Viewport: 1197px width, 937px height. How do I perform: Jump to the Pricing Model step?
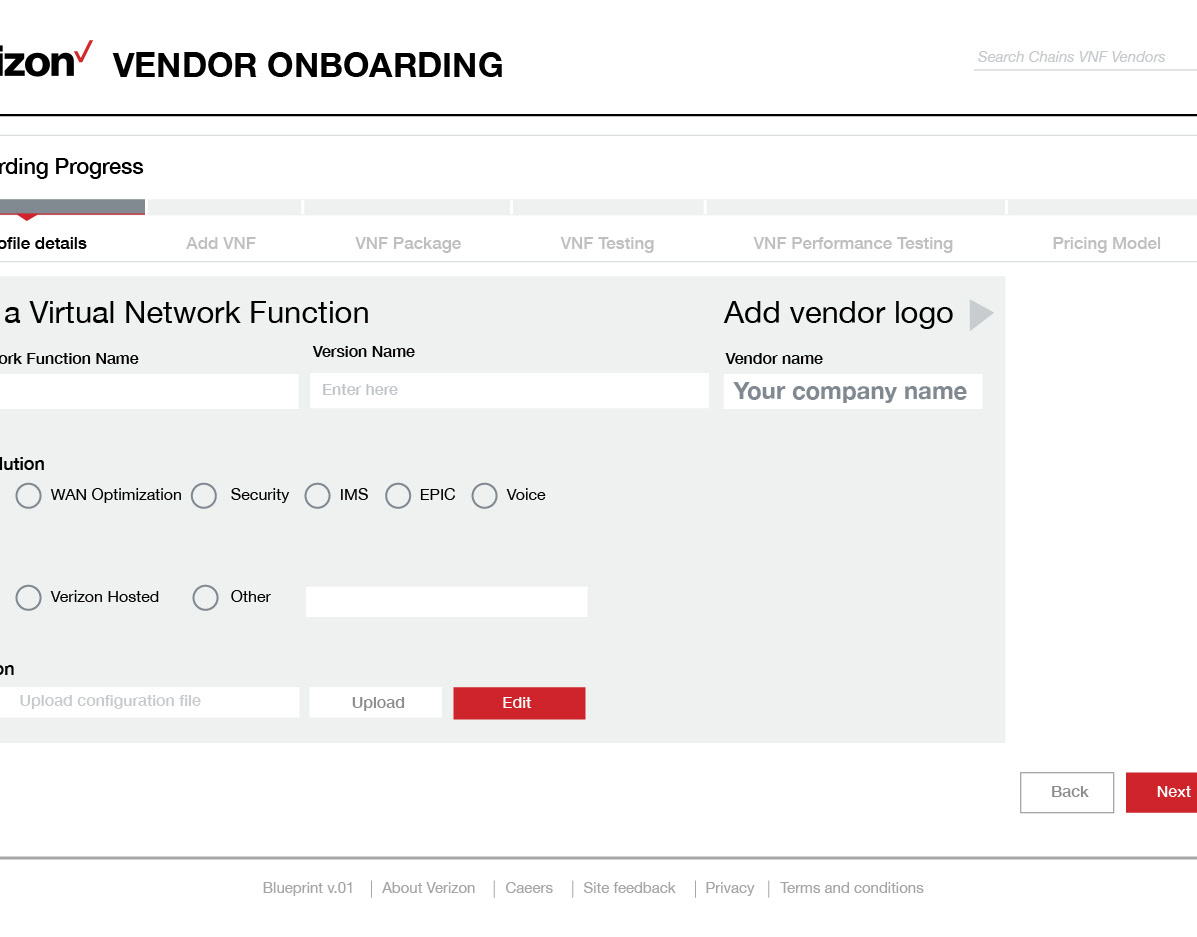(x=1106, y=244)
